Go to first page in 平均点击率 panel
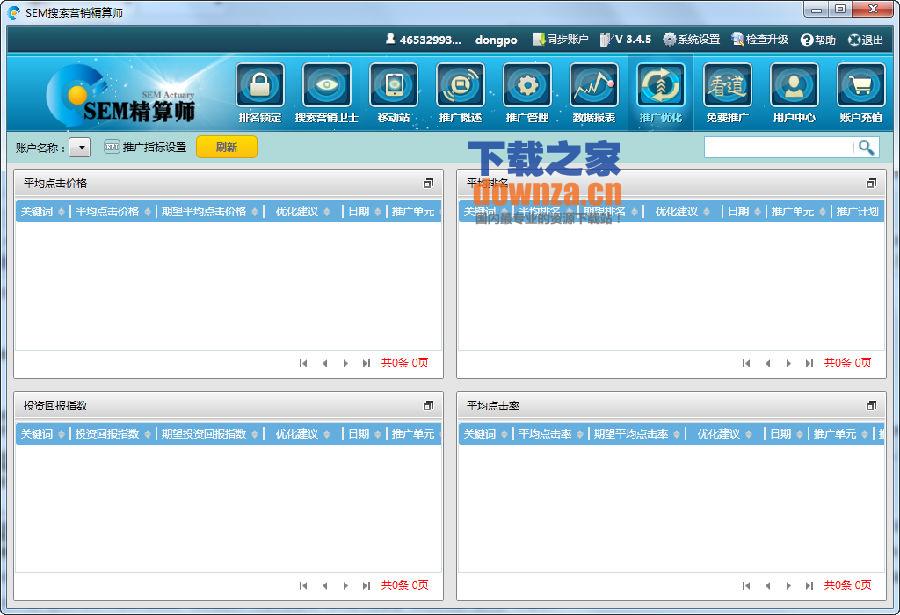 coord(746,586)
